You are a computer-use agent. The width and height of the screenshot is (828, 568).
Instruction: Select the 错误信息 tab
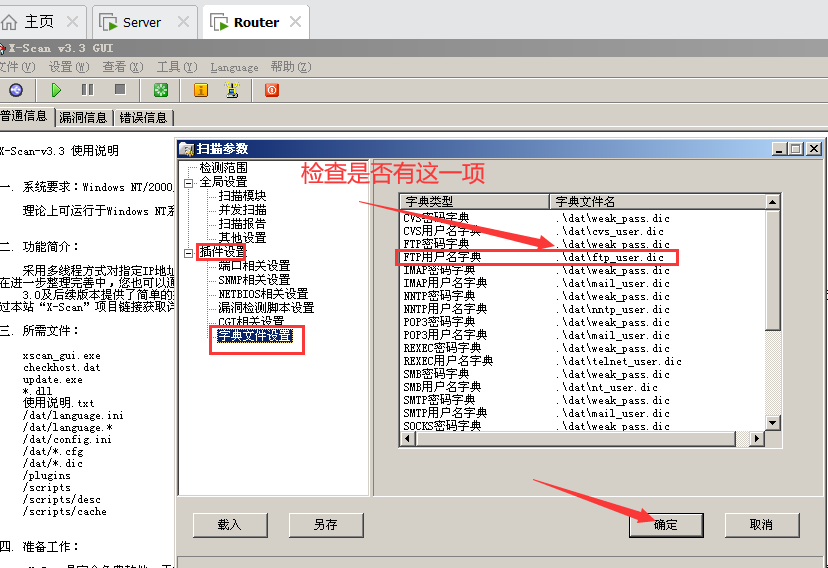tap(143, 117)
